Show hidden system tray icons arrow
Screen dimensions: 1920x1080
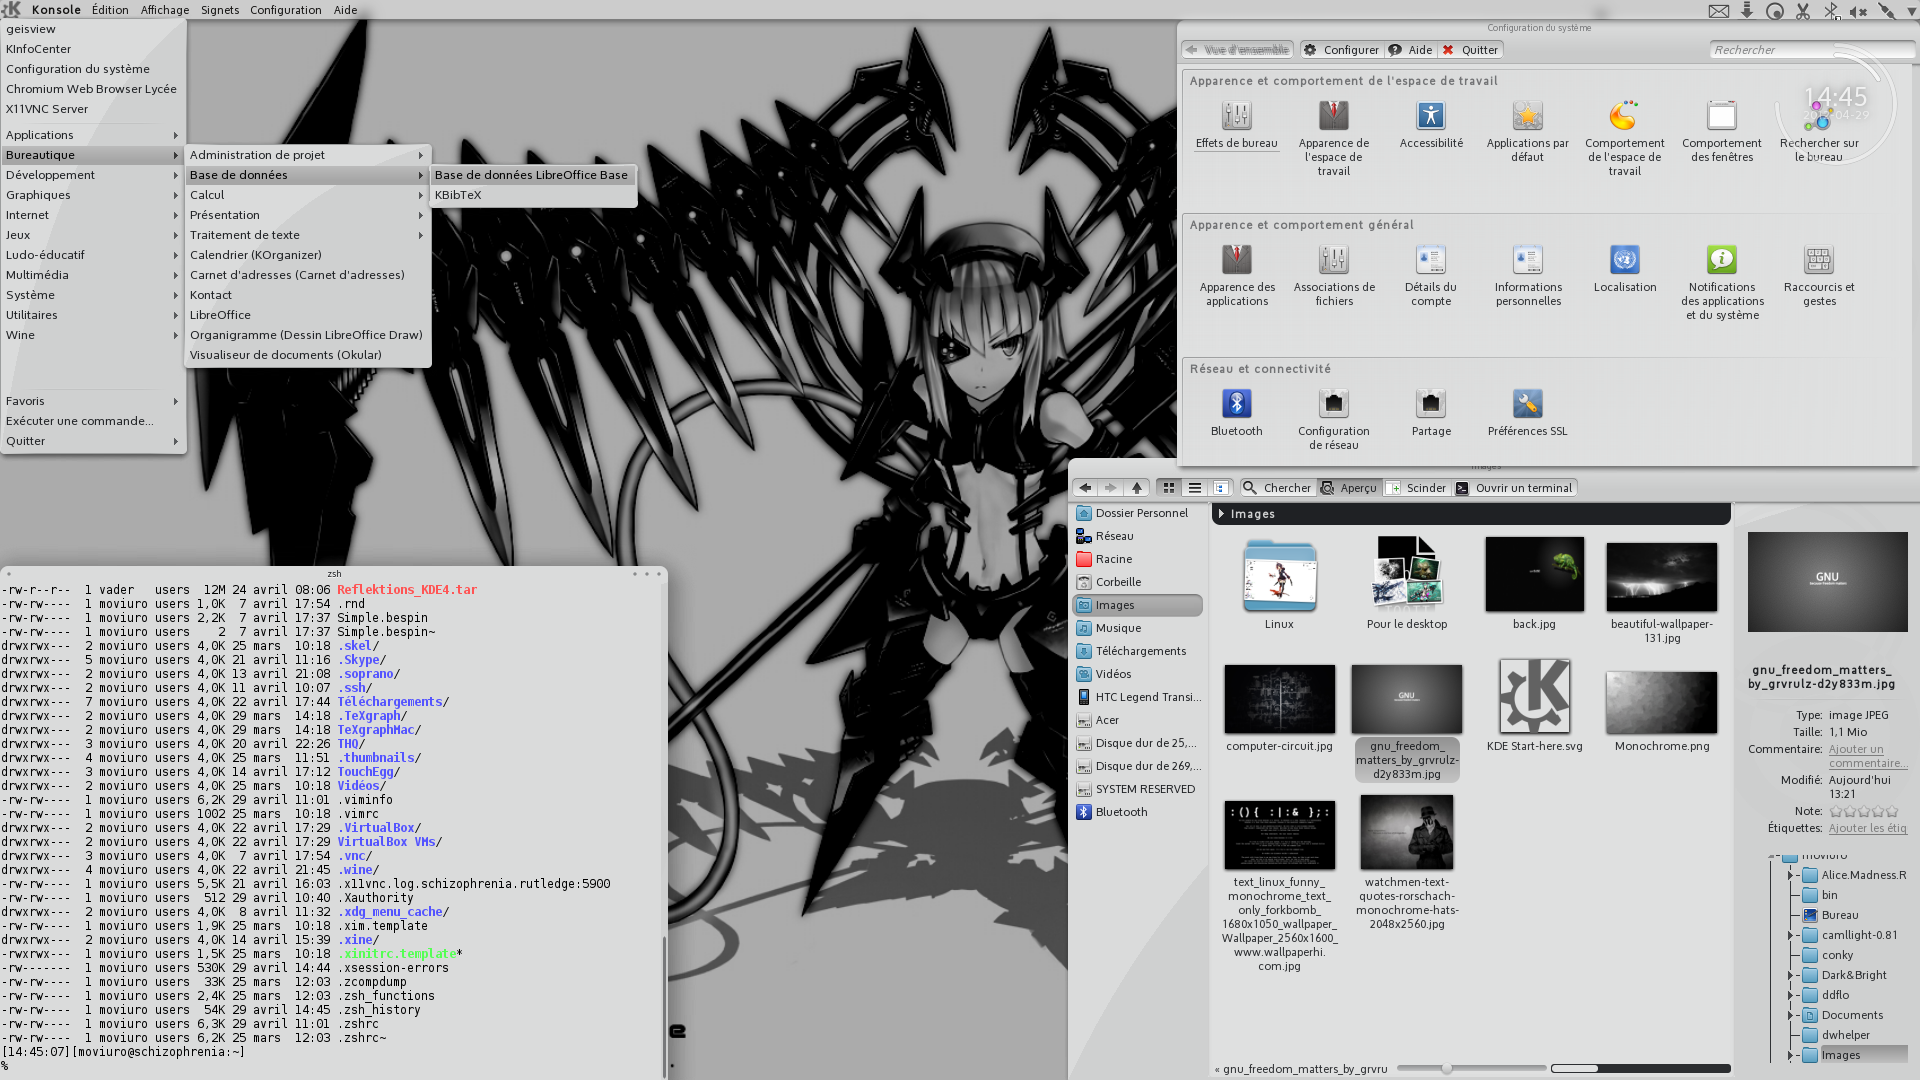pos(1910,11)
